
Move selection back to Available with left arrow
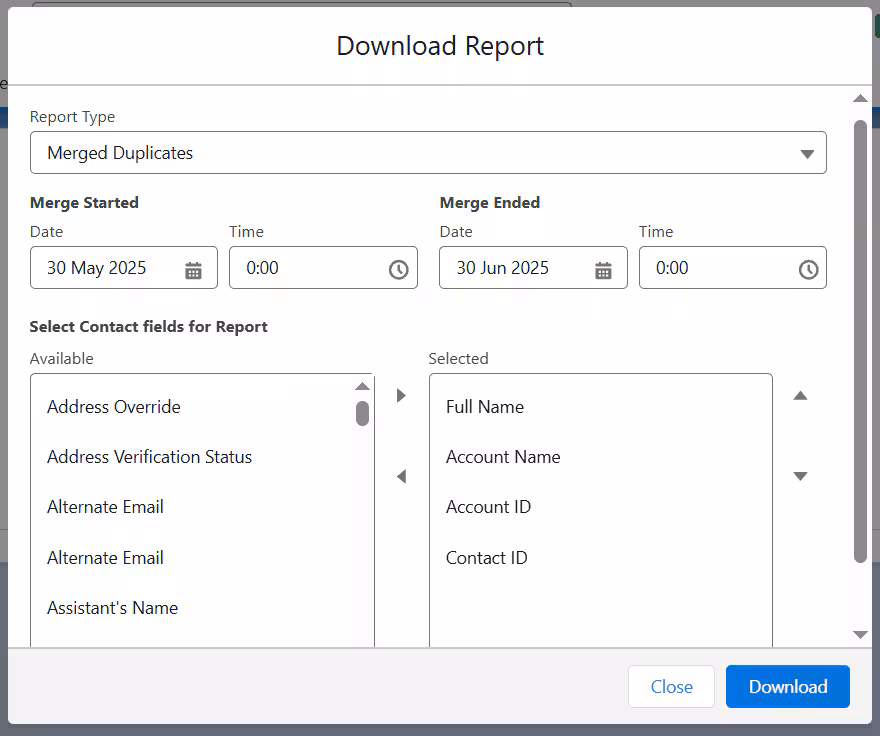pos(401,477)
